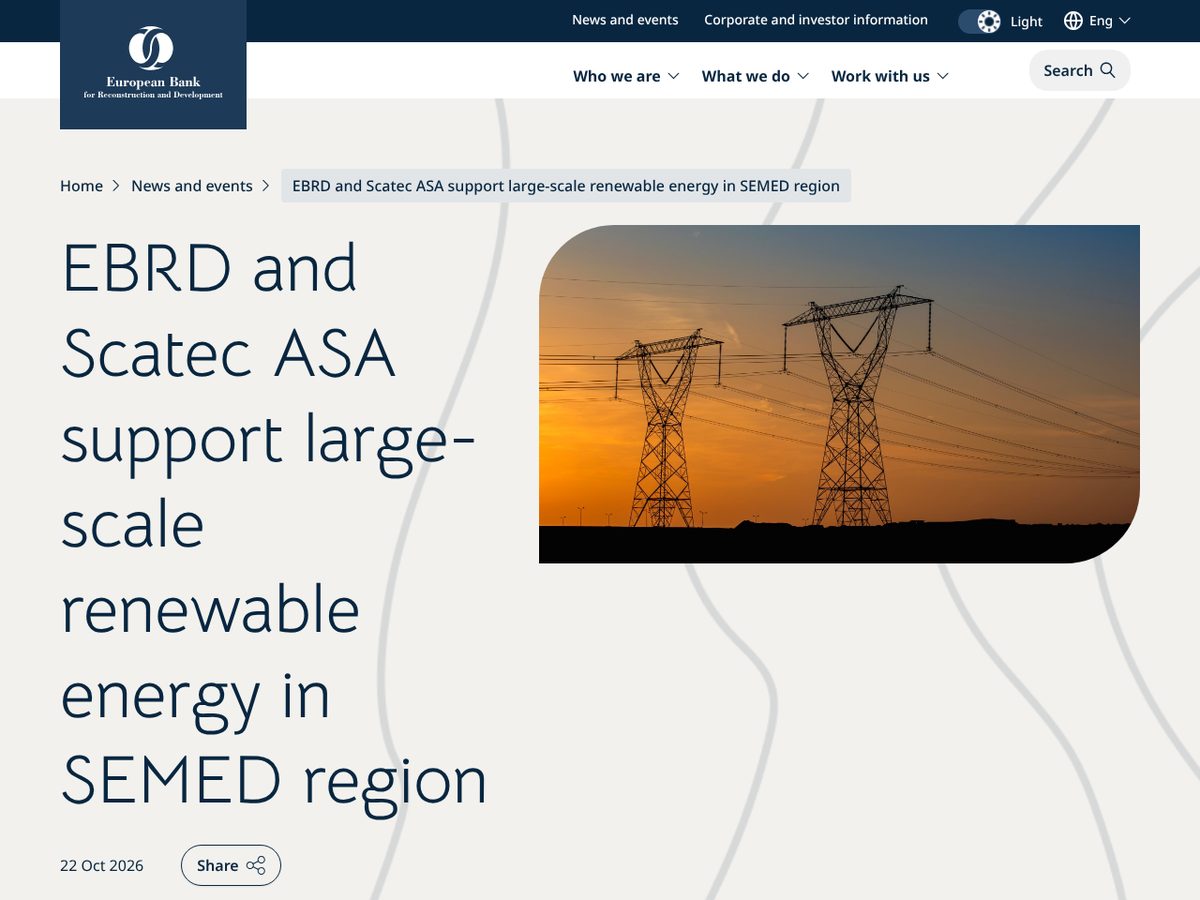The width and height of the screenshot is (1200, 900).
Task: Open News and events in top bar
Action: (625, 20)
